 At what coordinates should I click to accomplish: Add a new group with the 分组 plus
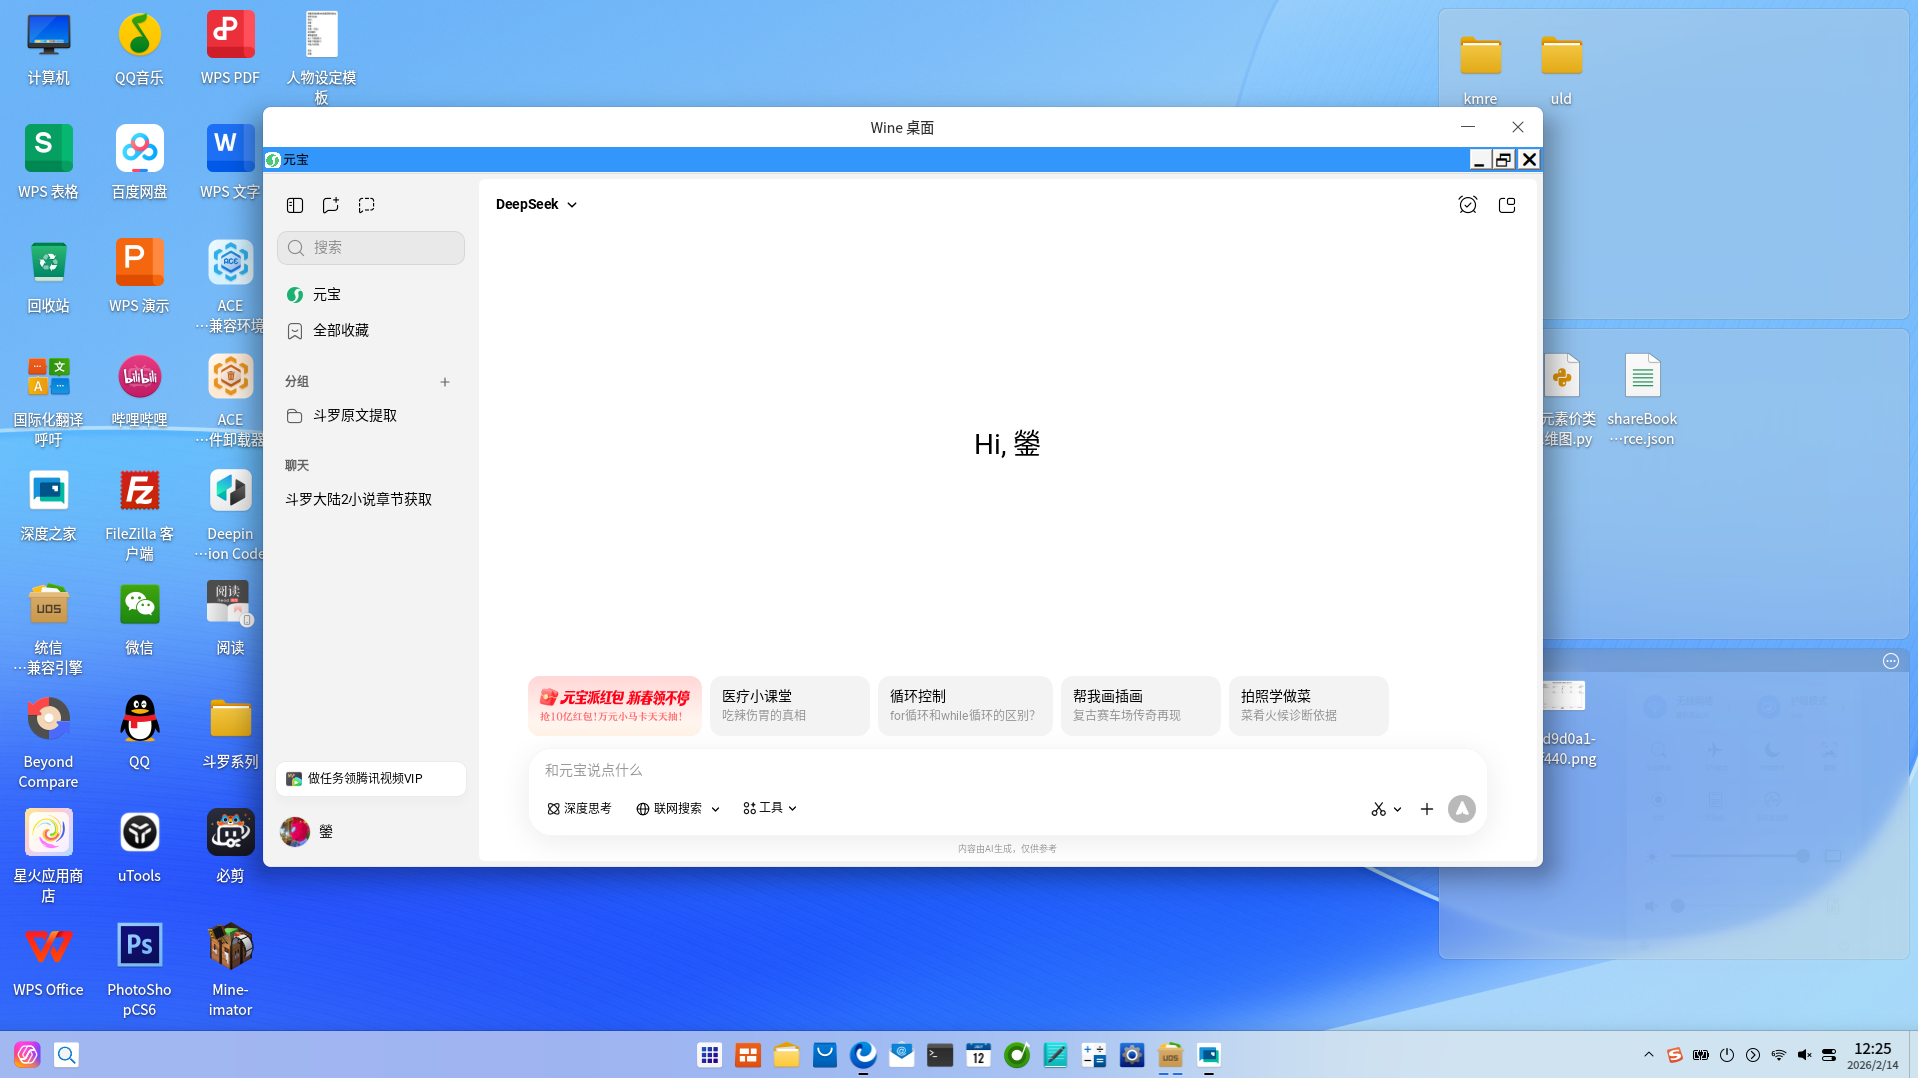tap(445, 382)
